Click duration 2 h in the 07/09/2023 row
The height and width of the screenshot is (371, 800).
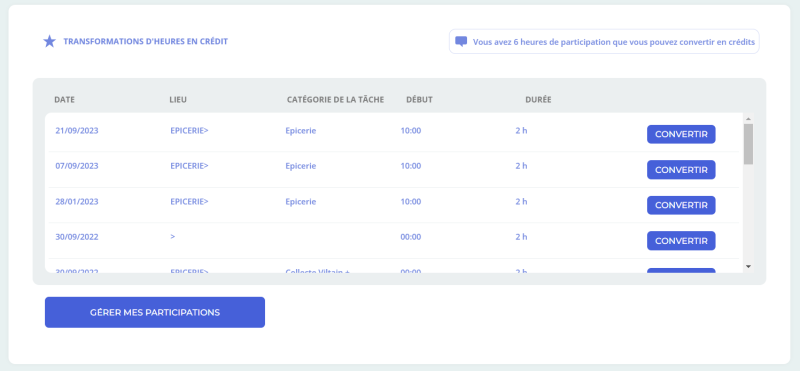[x=521, y=166]
